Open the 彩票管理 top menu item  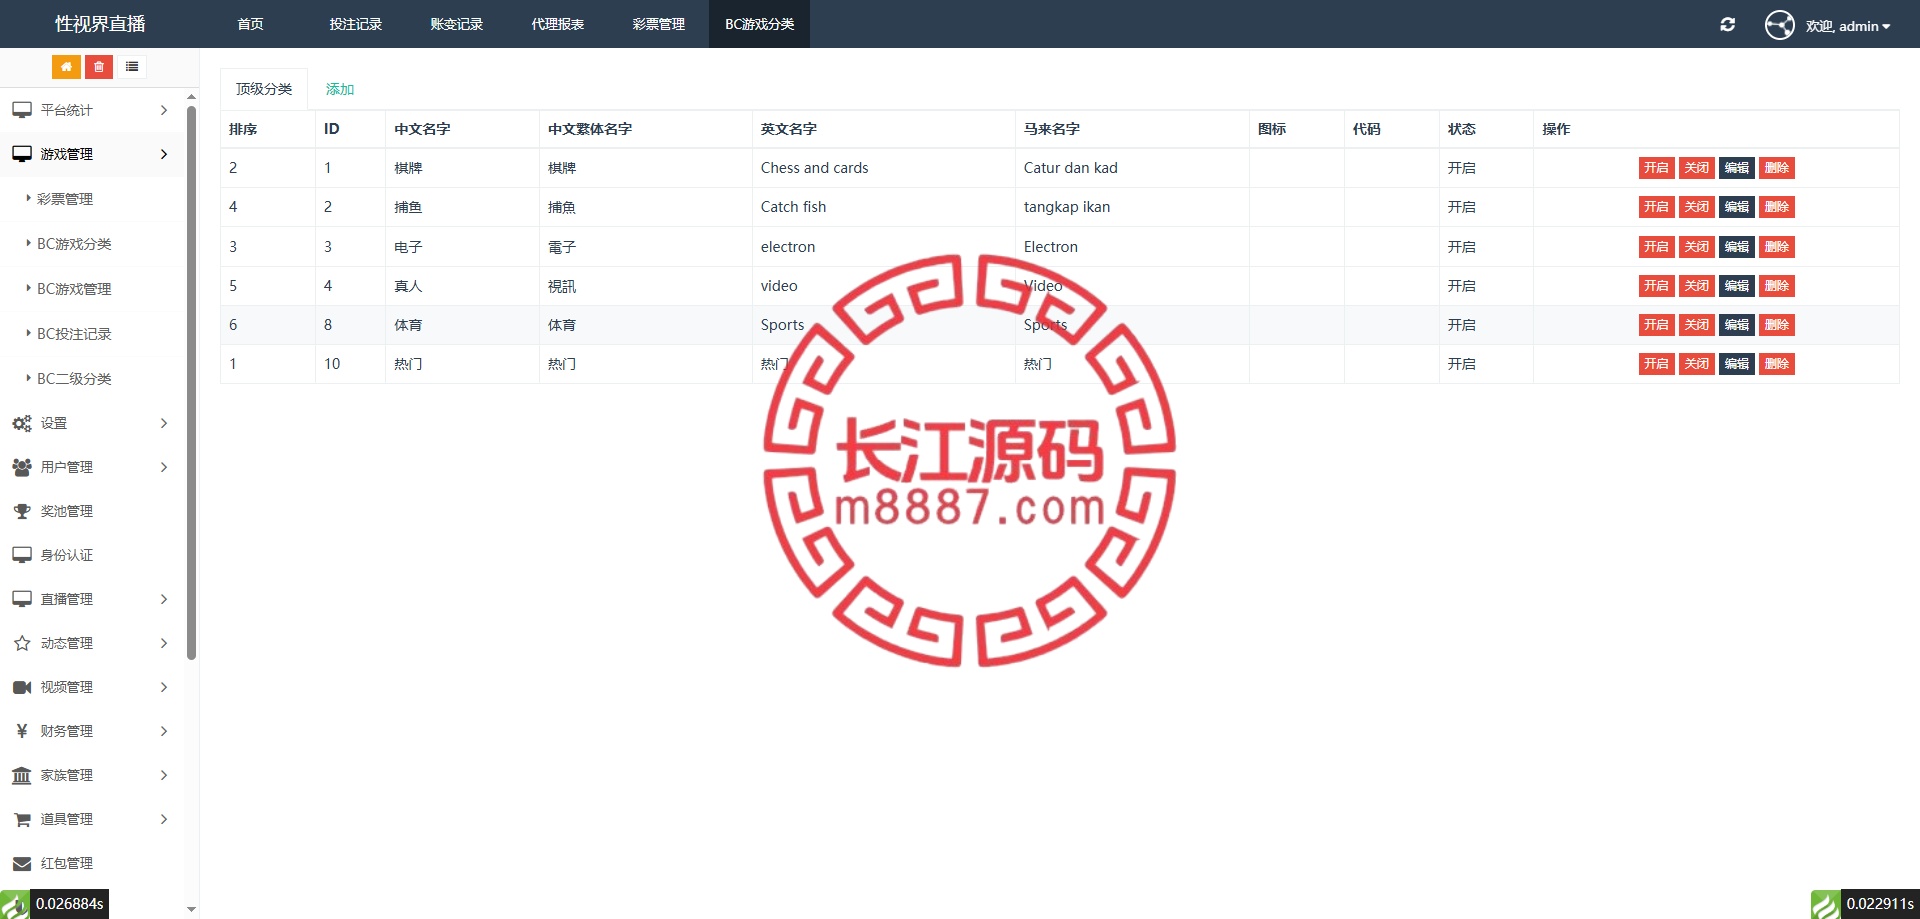pyautogui.click(x=659, y=24)
